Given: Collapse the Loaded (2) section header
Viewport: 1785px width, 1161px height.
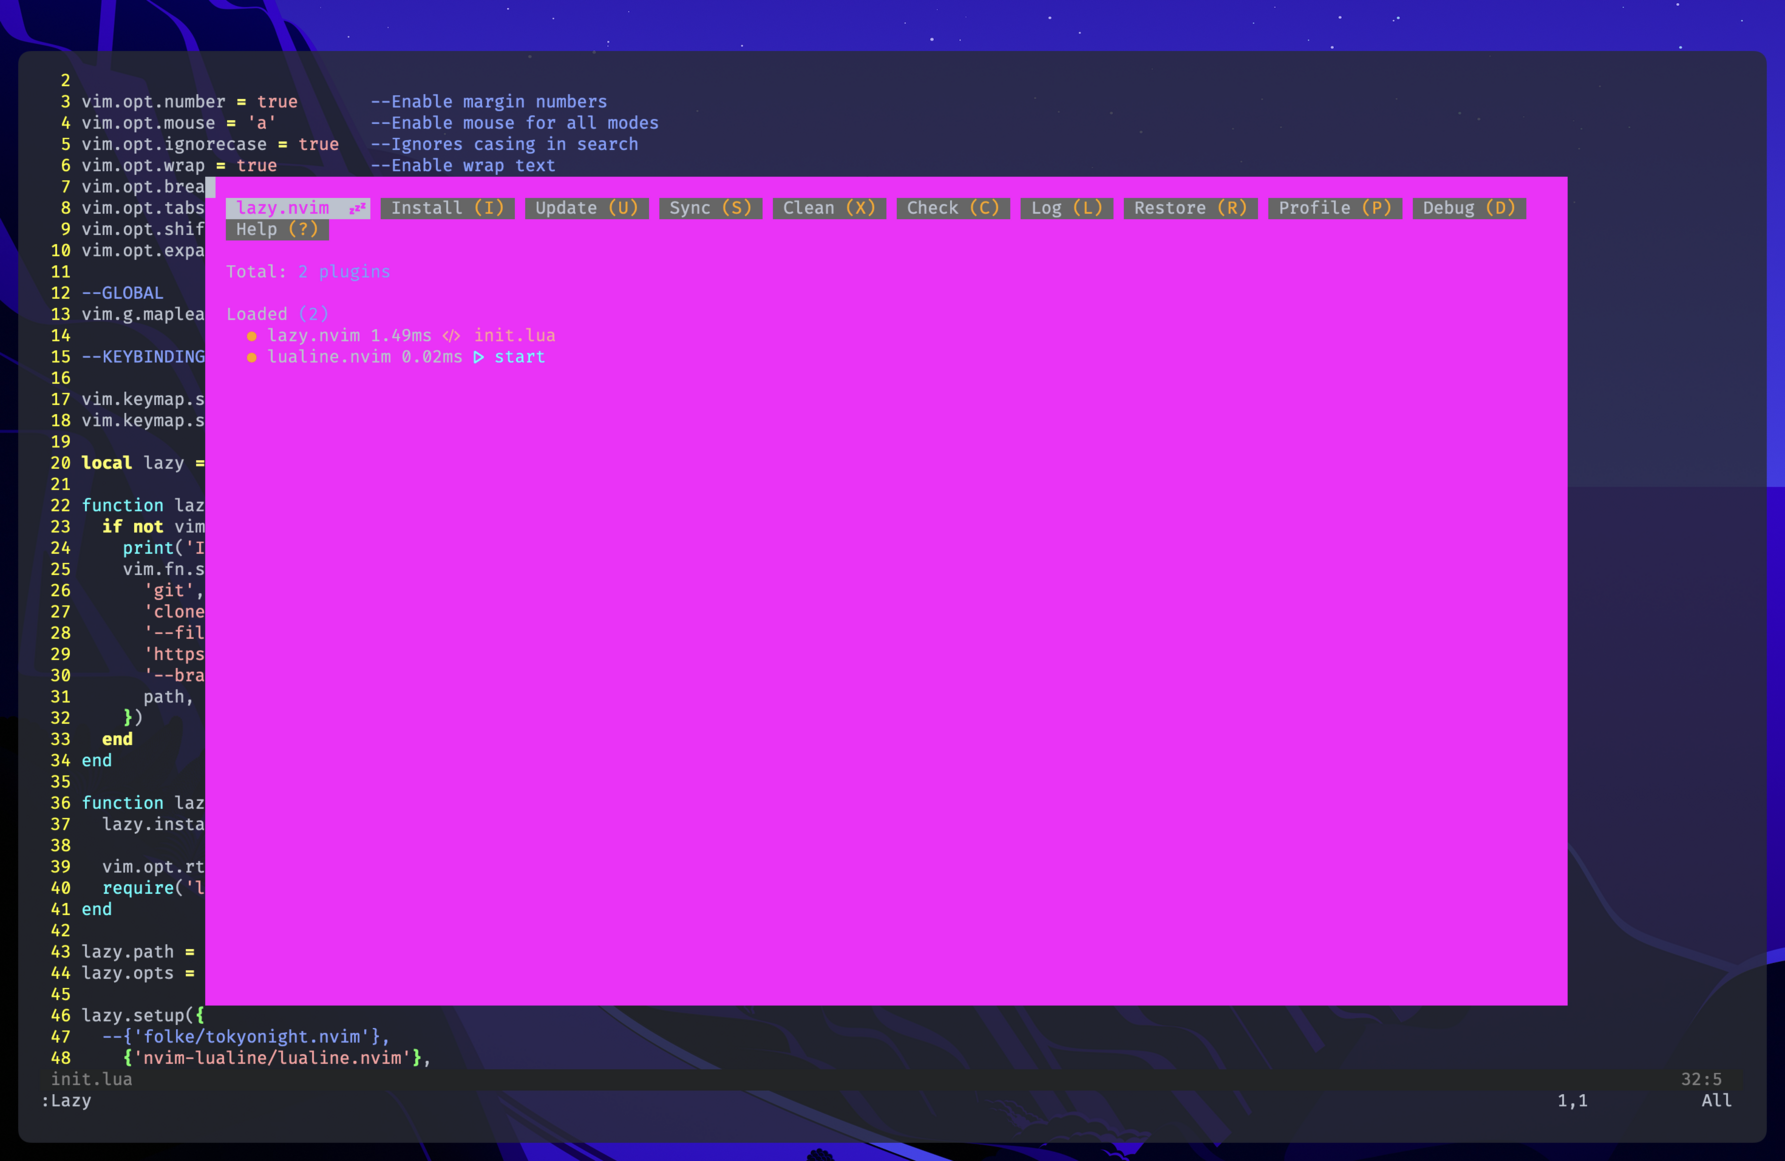Looking at the screenshot, I should point(276,314).
